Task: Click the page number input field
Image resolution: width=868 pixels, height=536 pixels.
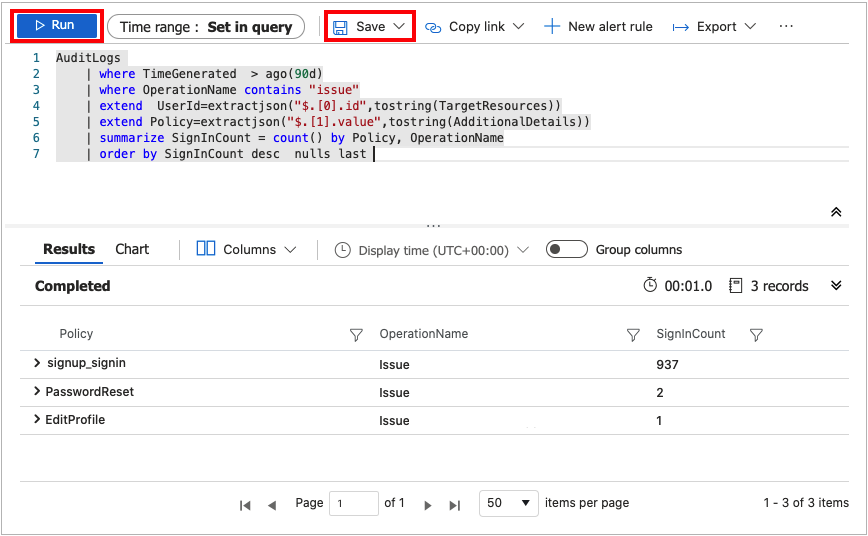Action: pyautogui.click(x=354, y=504)
